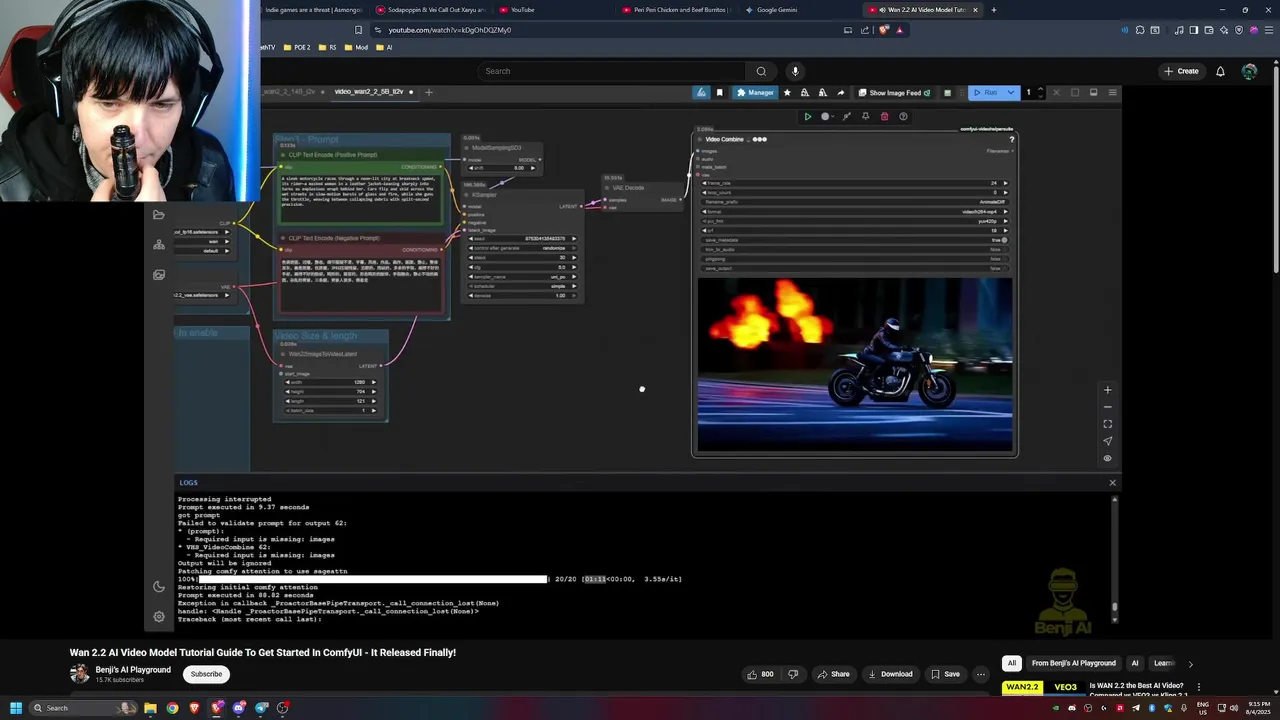Open ComfyUI settings gear icon
Image resolution: width=1280 pixels, height=720 pixels.
[x=159, y=617]
